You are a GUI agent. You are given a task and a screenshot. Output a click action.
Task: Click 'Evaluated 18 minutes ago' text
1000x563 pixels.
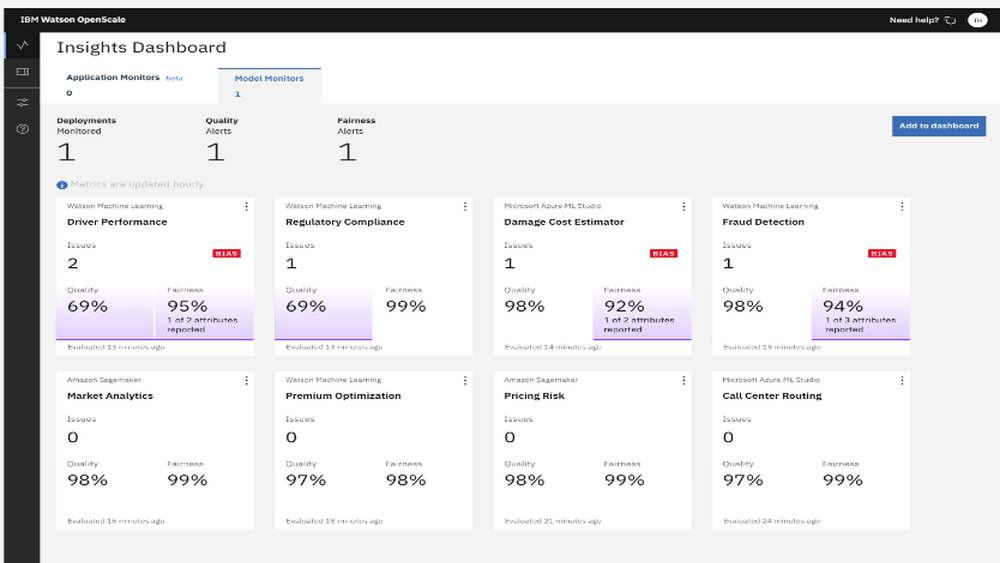(x=334, y=522)
